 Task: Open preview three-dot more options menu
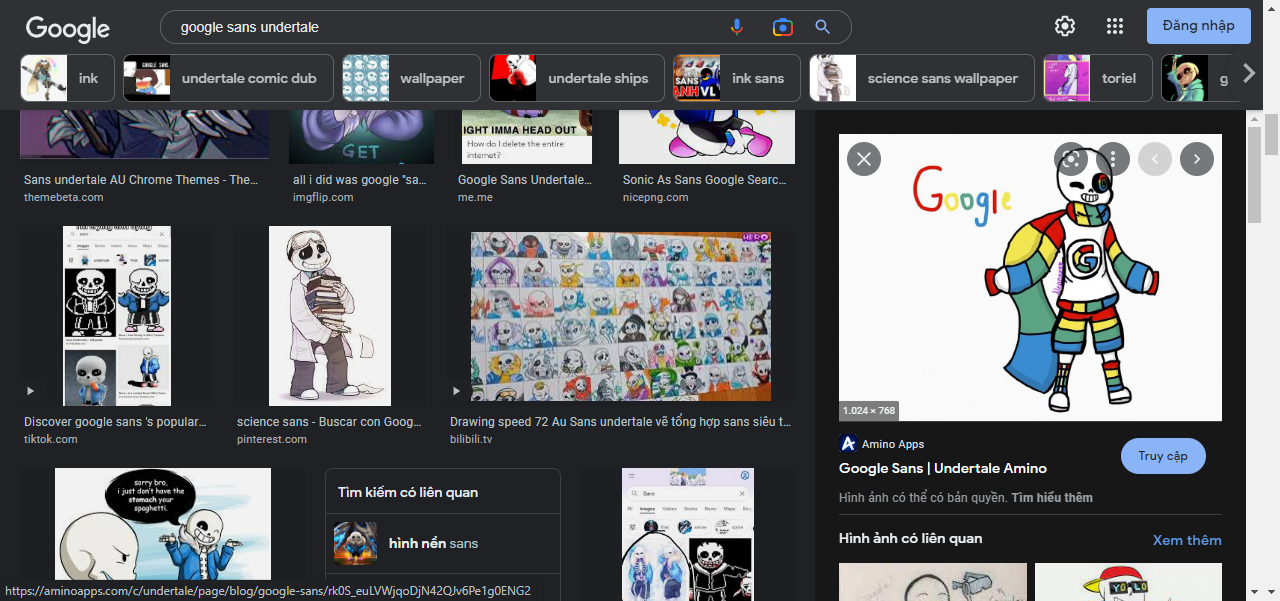click(1113, 158)
